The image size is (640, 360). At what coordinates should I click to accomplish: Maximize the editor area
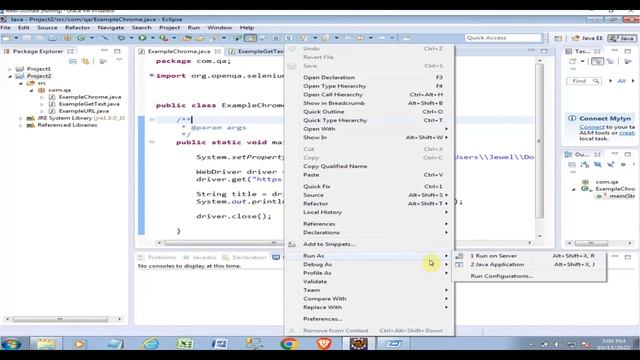544,51
